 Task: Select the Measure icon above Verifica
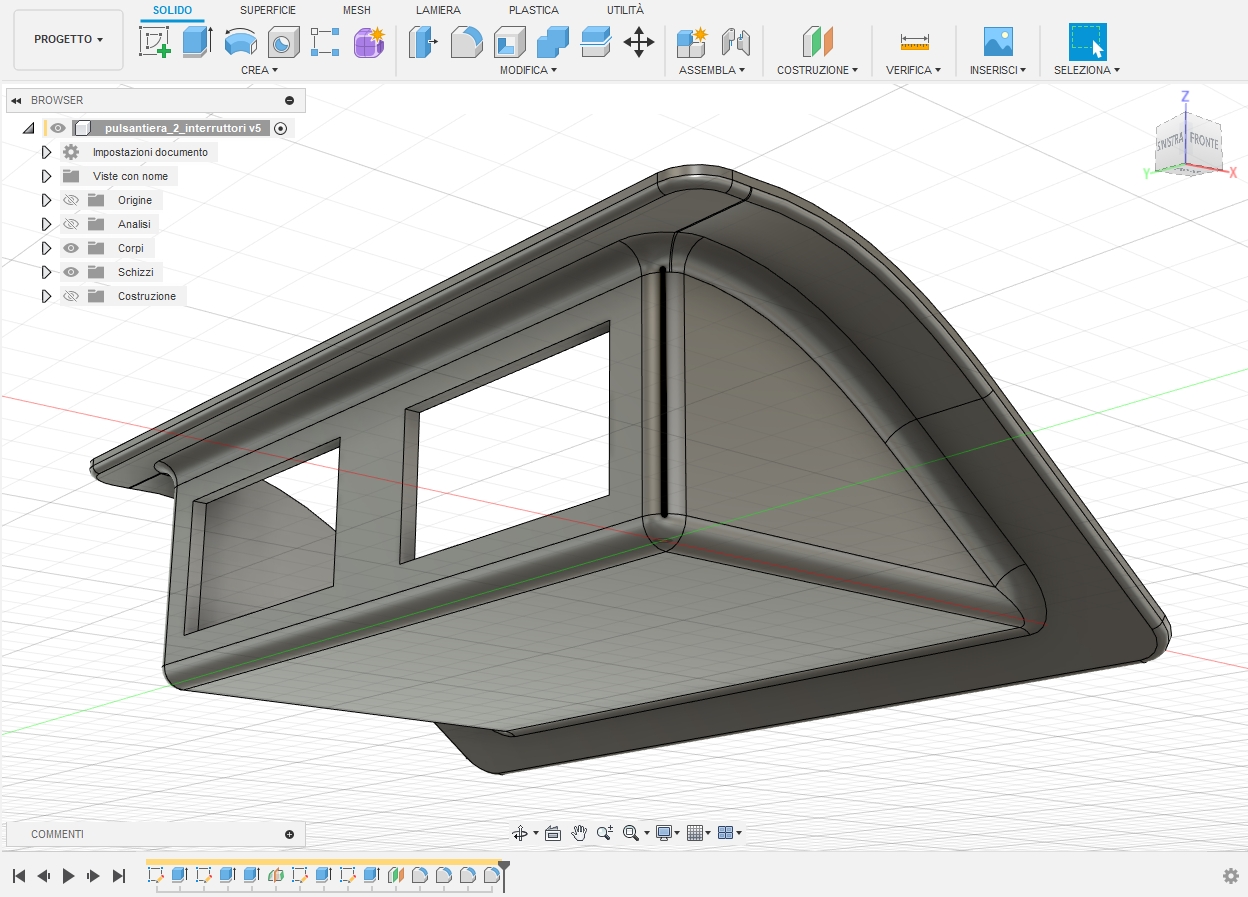pyautogui.click(x=914, y=42)
